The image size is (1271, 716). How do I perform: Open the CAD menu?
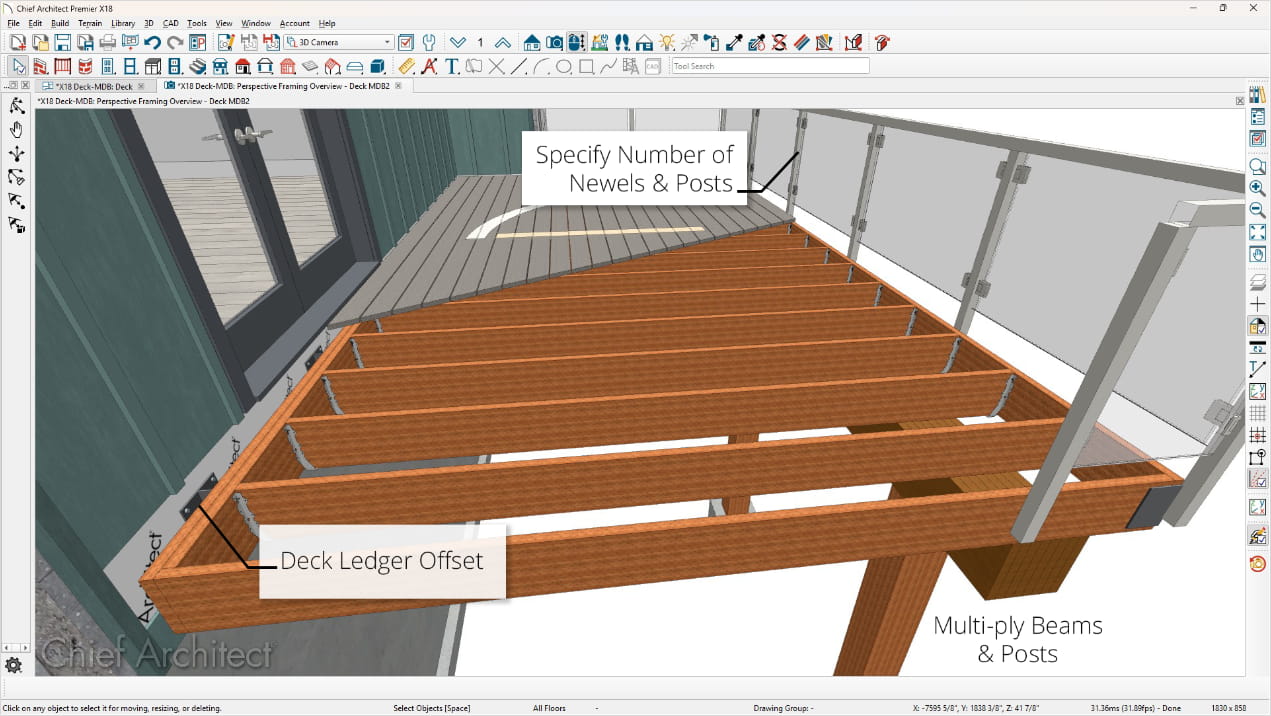(x=171, y=23)
